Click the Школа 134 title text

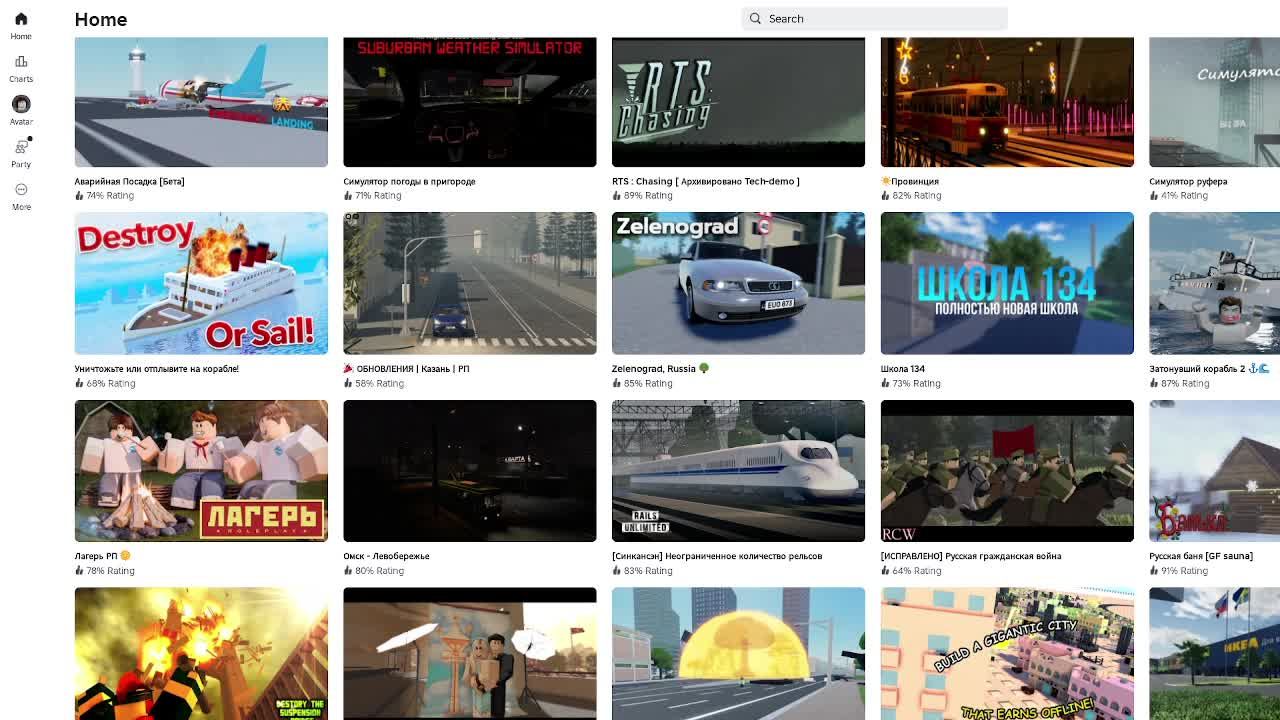tap(902, 368)
